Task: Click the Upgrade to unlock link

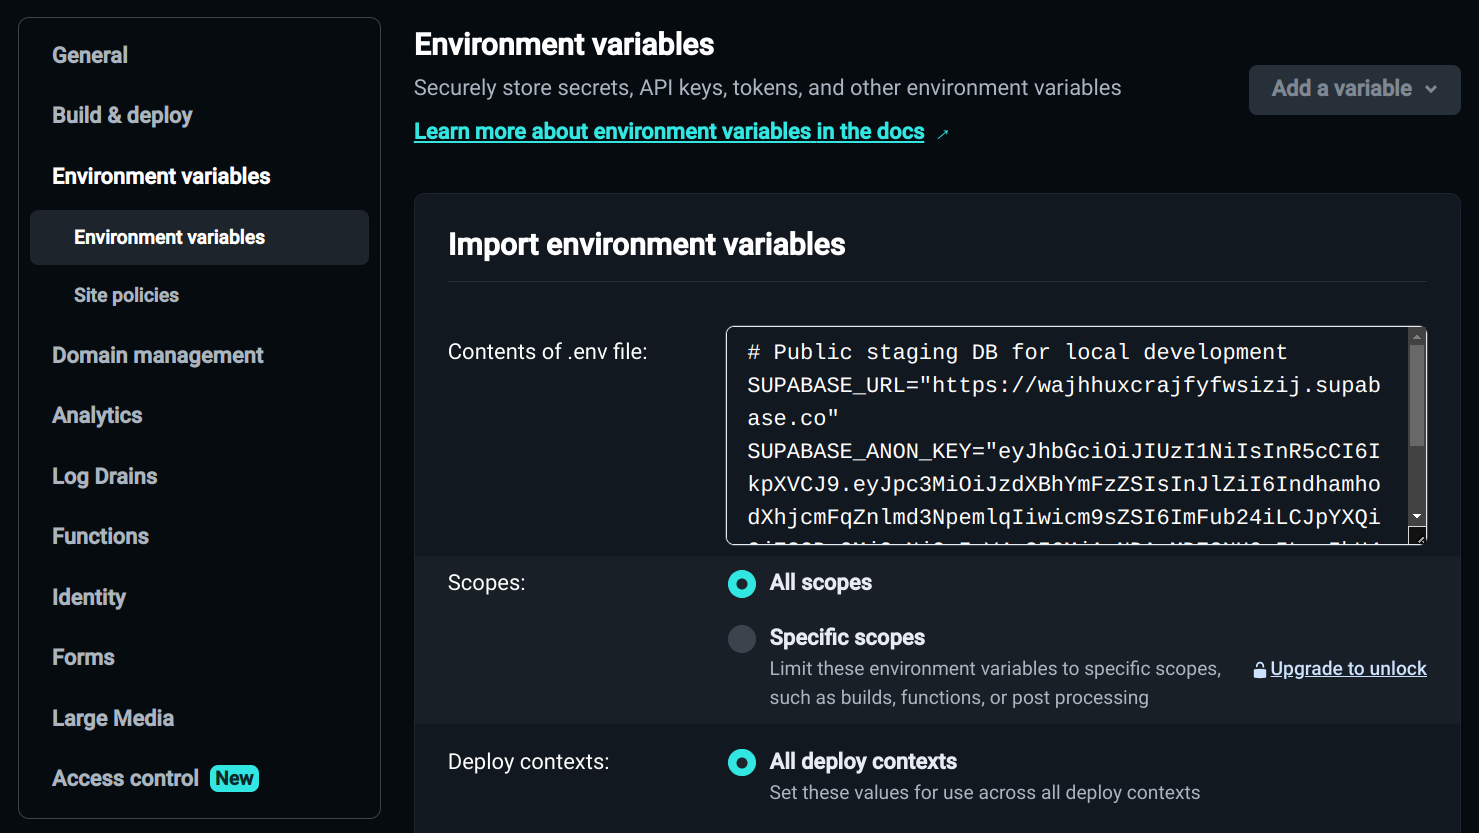Action: point(1348,669)
